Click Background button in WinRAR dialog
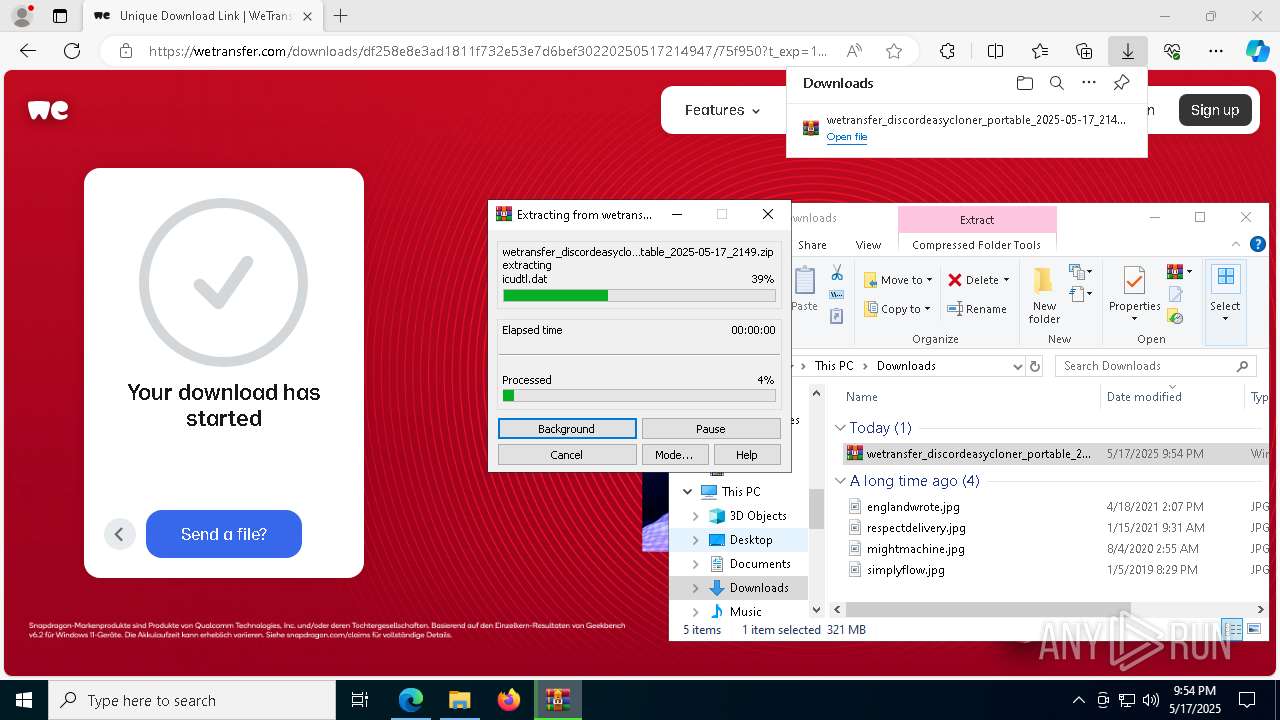 (567, 429)
